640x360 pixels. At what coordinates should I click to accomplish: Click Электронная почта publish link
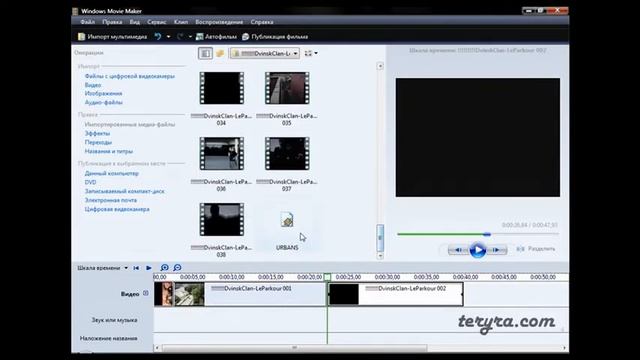[111, 200]
